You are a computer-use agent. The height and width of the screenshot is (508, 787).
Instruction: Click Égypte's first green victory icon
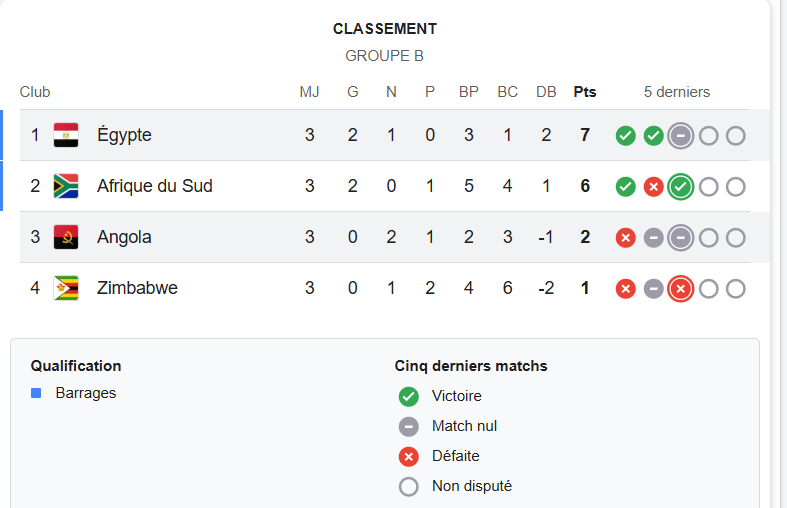click(x=626, y=135)
